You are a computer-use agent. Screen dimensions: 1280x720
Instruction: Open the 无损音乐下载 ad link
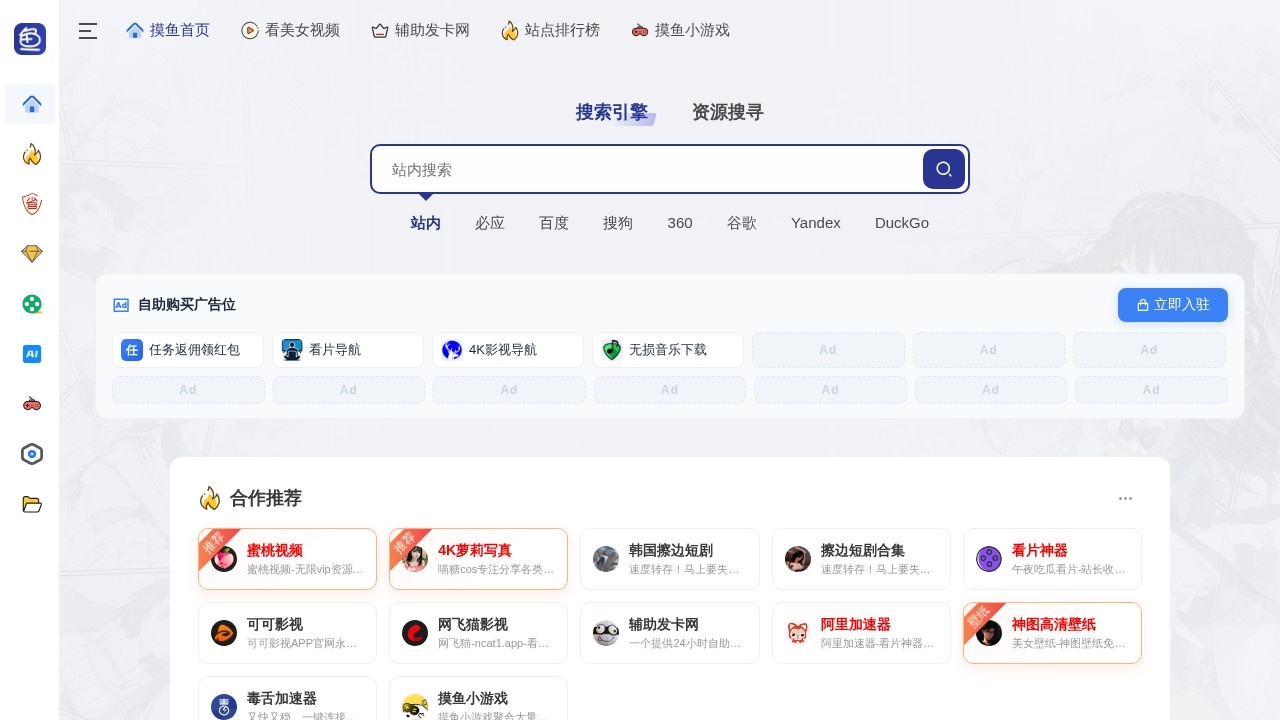point(668,350)
